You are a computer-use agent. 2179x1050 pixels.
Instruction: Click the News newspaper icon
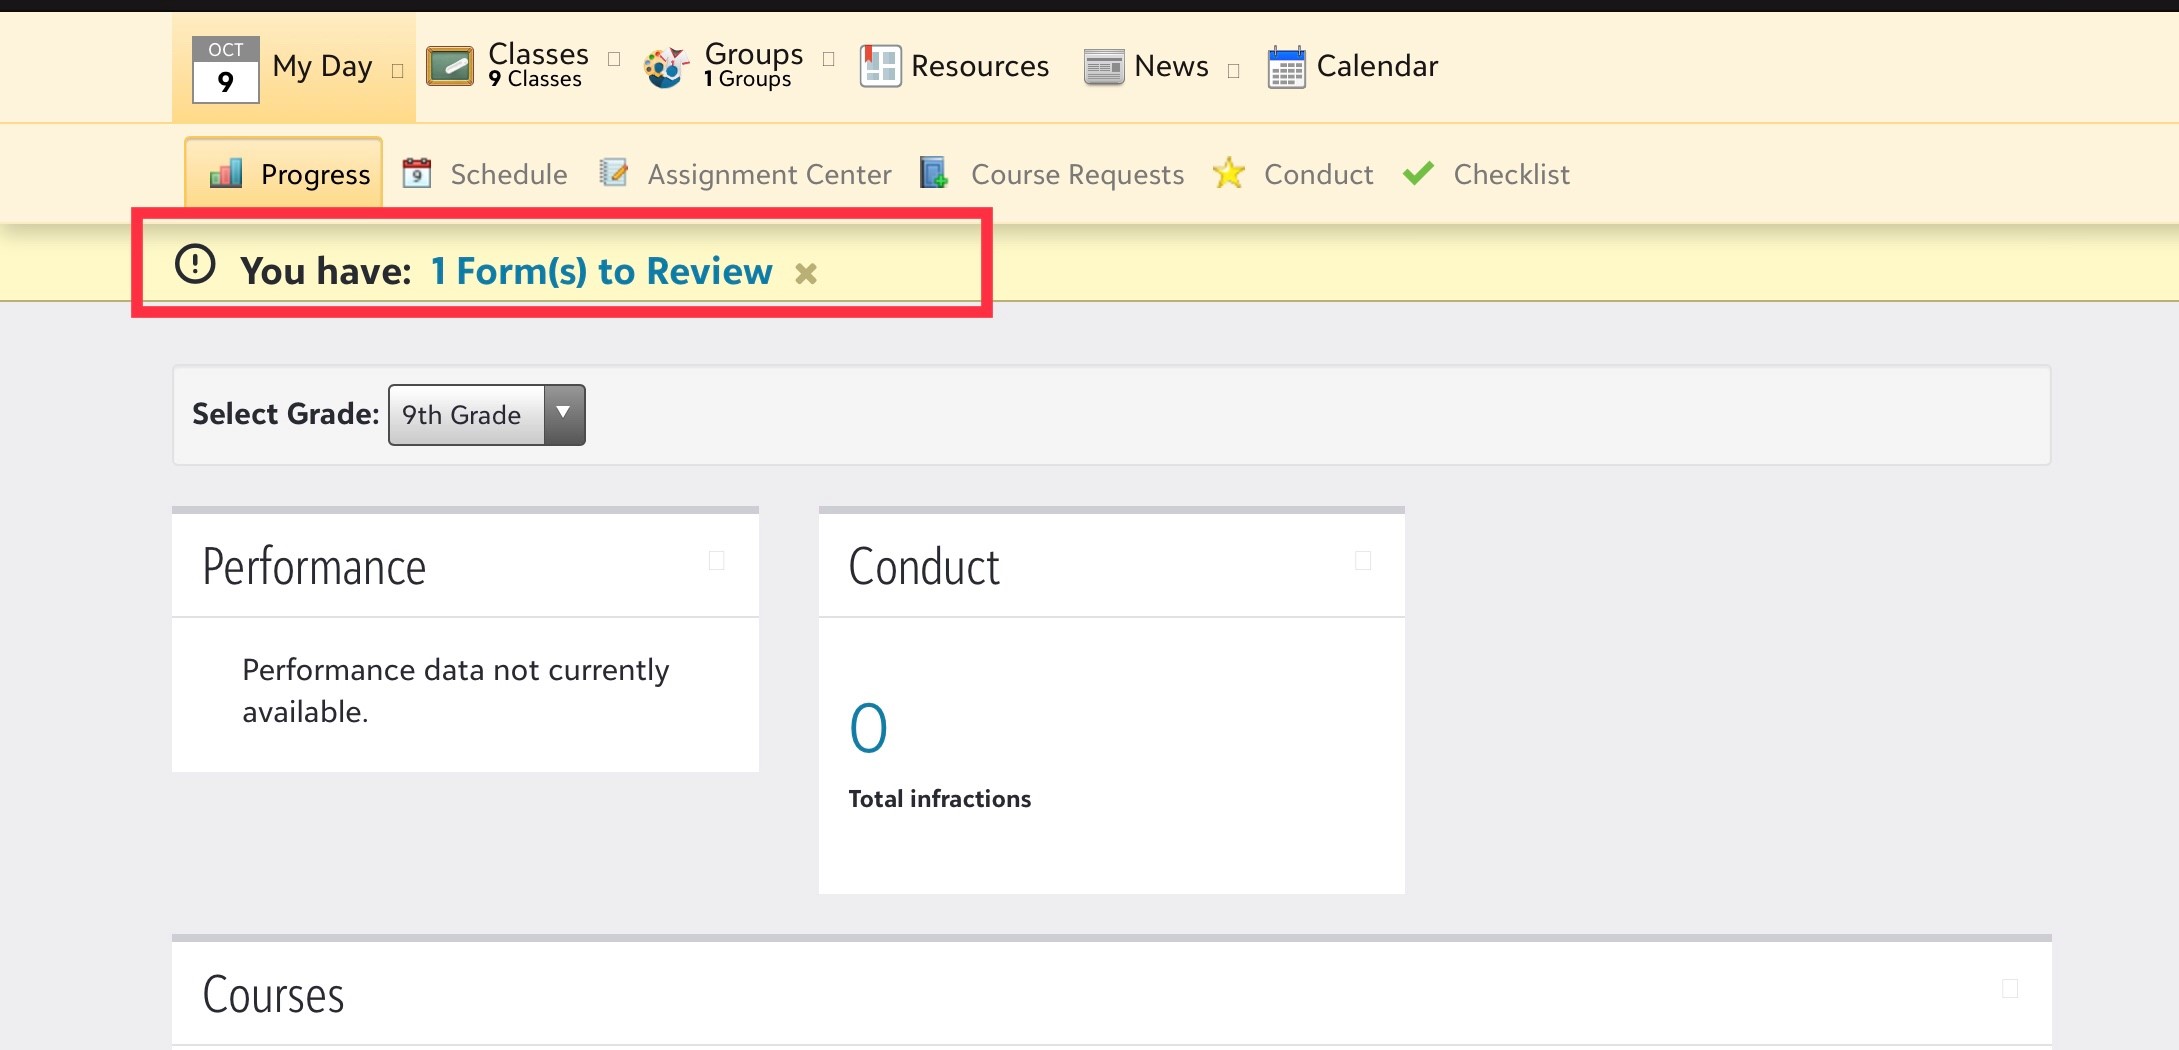pos(1104,67)
